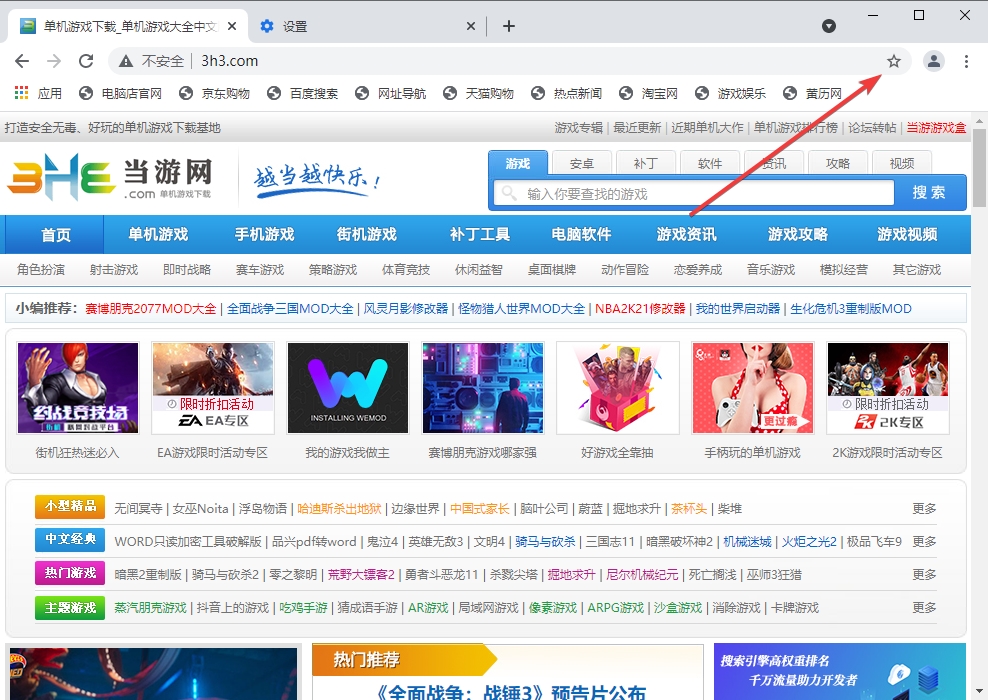Click the 主题游戏 green label
Image resolution: width=988 pixels, height=700 pixels.
(70, 608)
